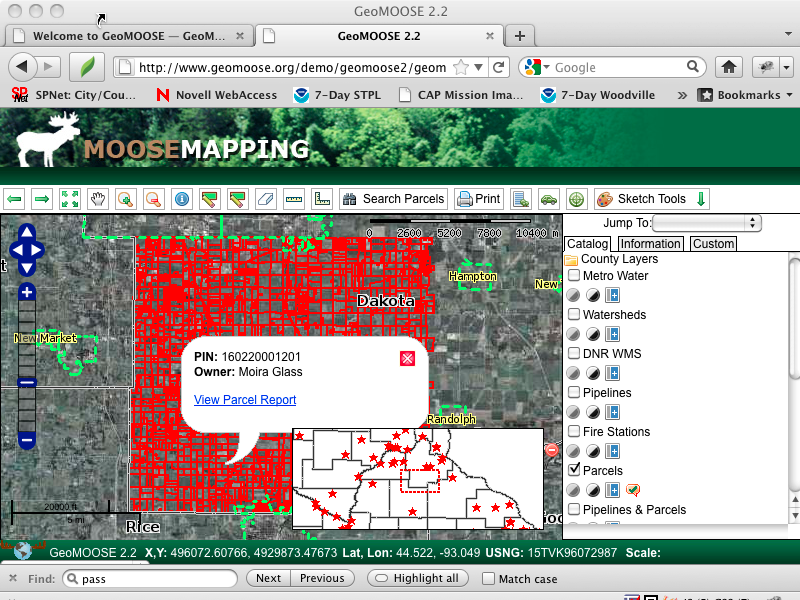The image size is (800, 600).
Task: Click the Print button
Action: pyautogui.click(x=479, y=199)
